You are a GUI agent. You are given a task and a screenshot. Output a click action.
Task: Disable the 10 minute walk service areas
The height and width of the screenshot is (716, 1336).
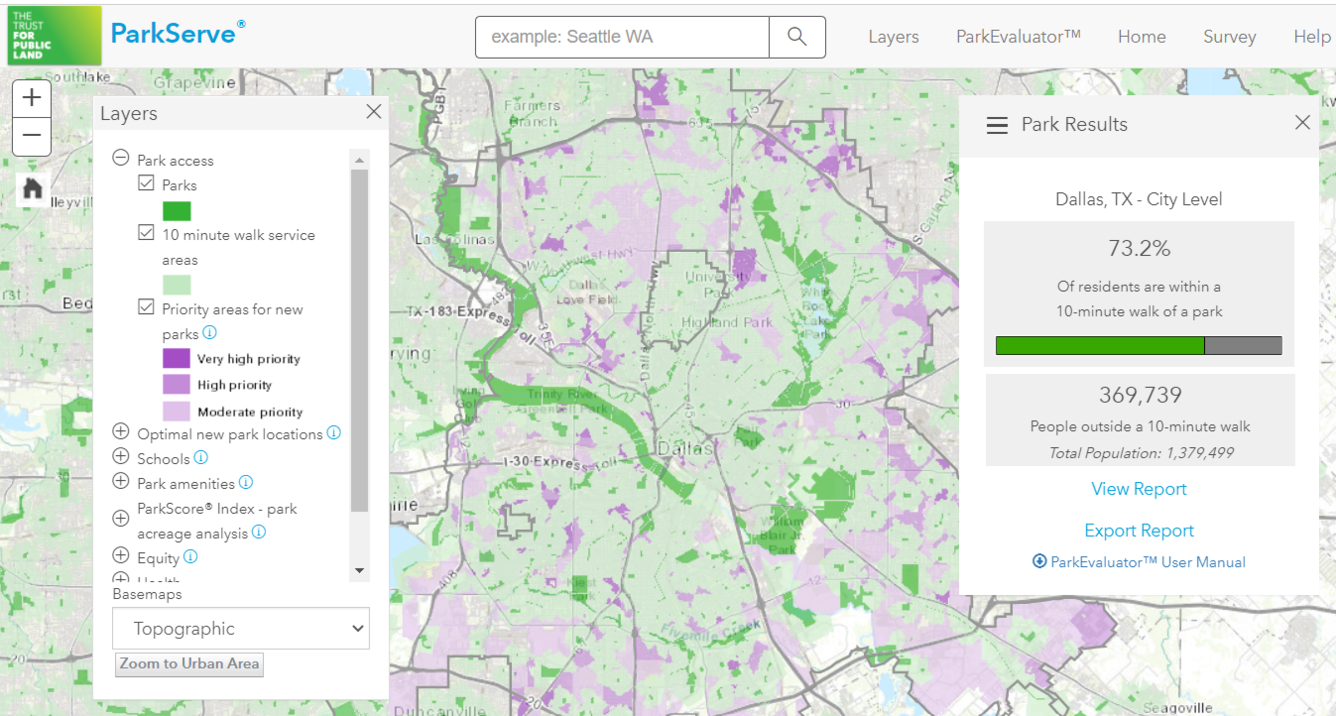(144, 234)
